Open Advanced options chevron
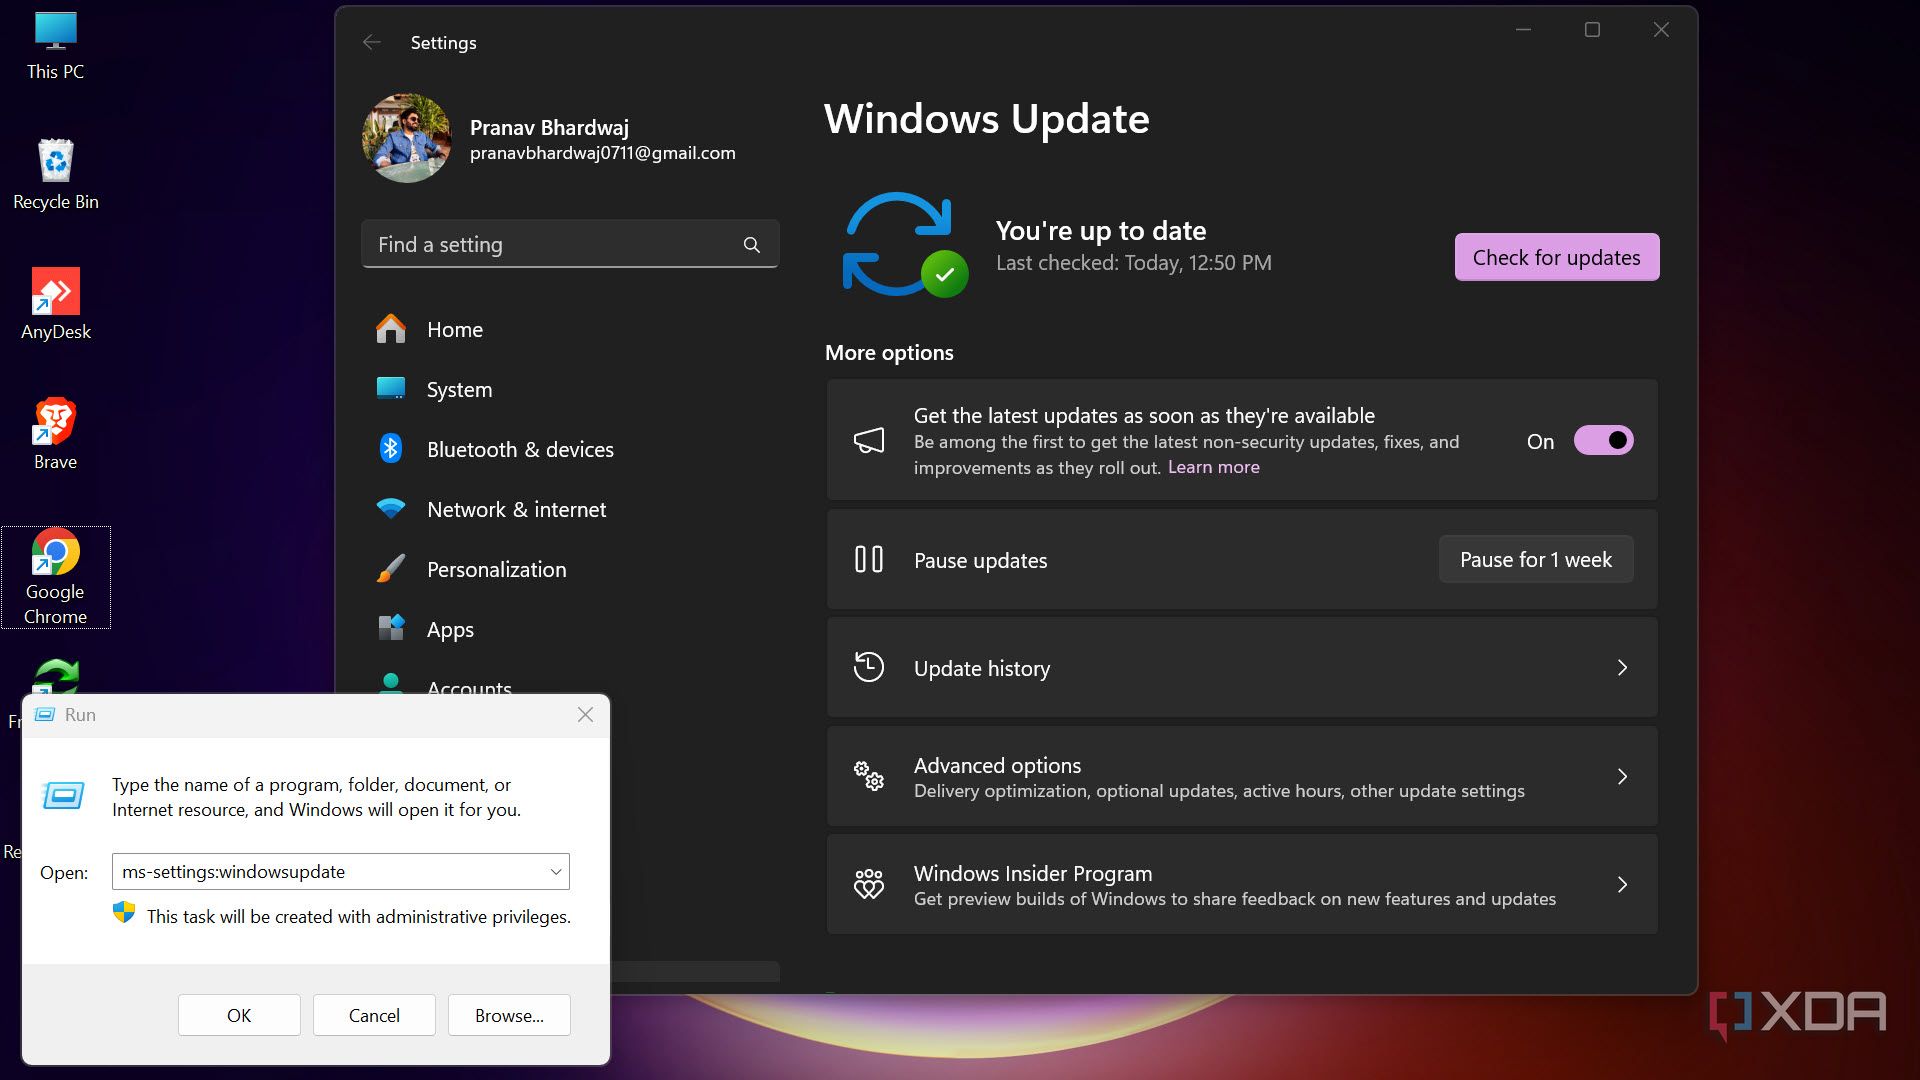This screenshot has width=1920, height=1080. 1622,776
